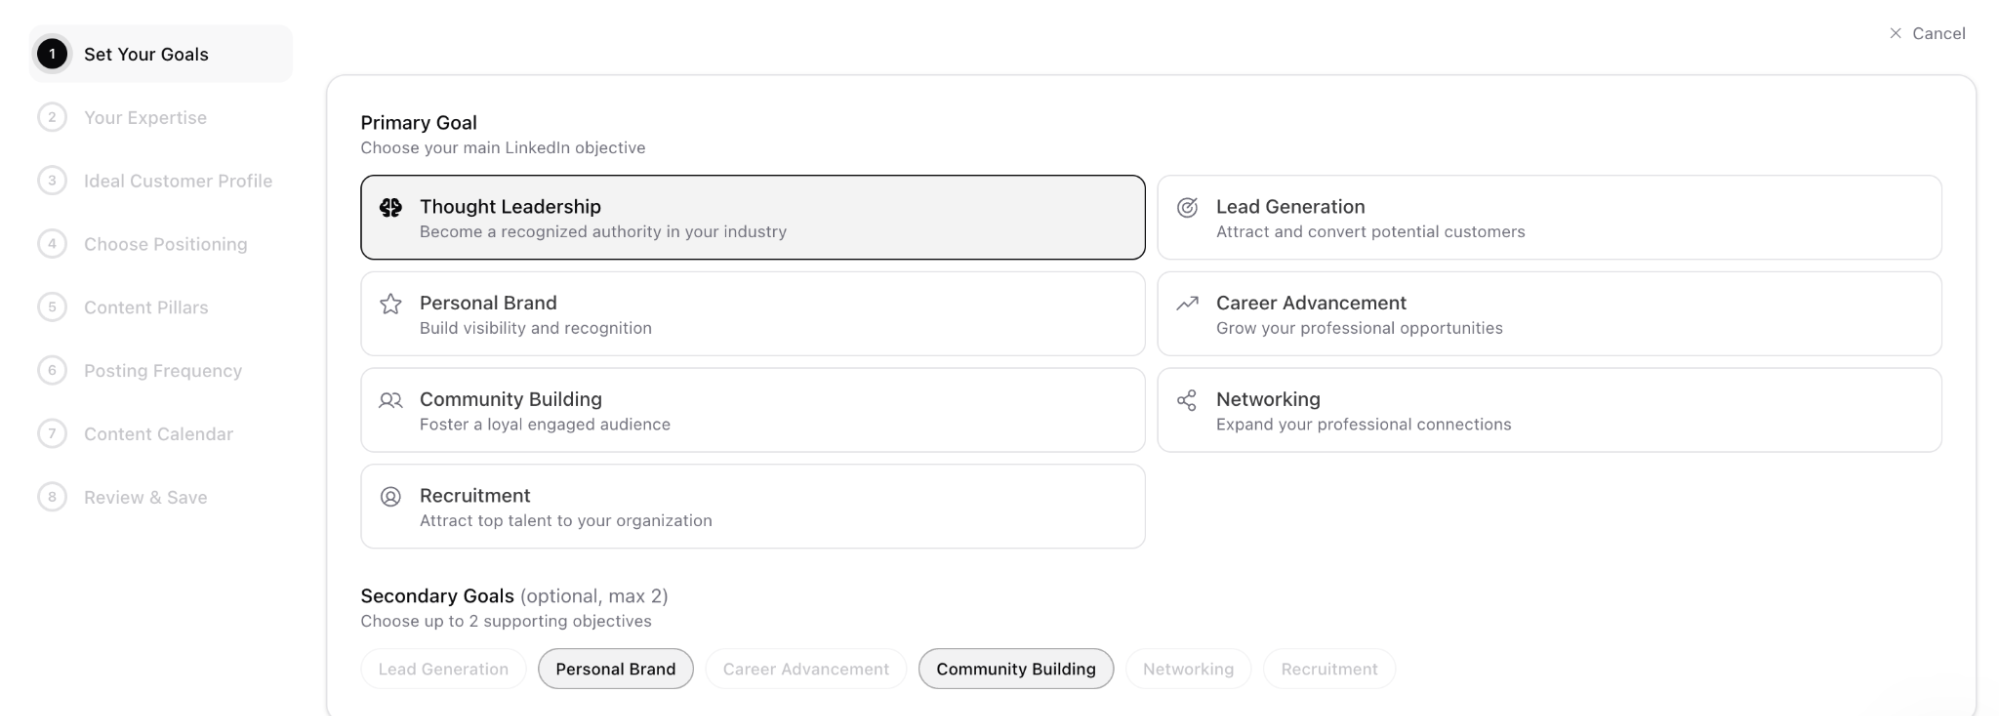This screenshot has height=717, width=1999.
Task: Deselect Community Building secondary goal chip
Action: pyautogui.click(x=1015, y=669)
